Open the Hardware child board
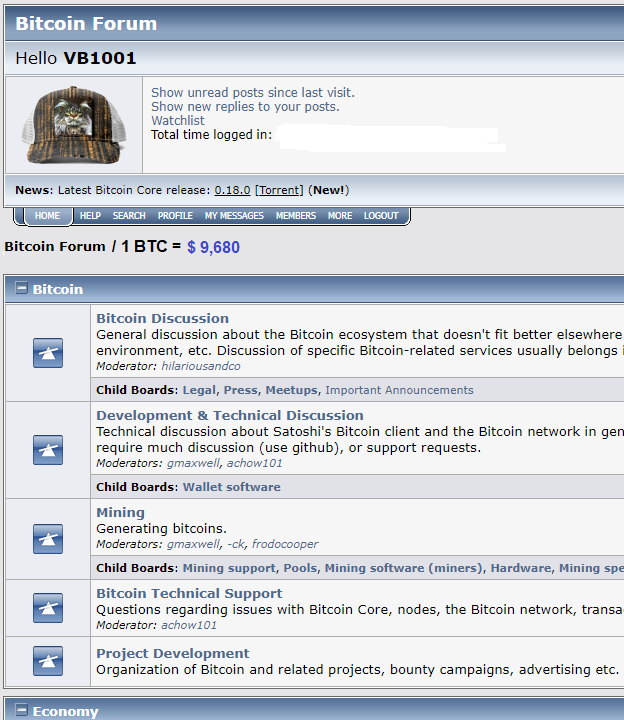 (521, 568)
